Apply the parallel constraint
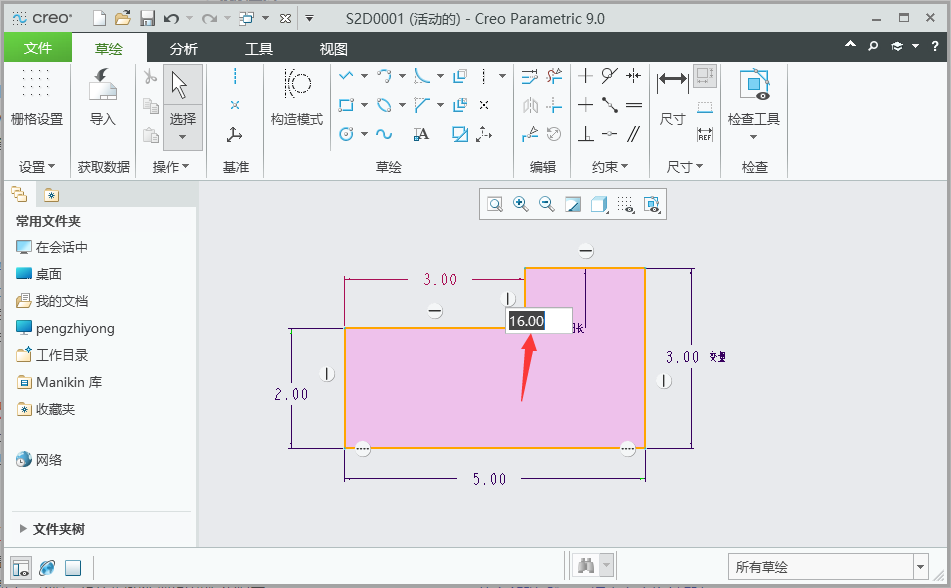The width and height of the screenshot is (951, 588). pyautogui.click(x=634, y=134)
